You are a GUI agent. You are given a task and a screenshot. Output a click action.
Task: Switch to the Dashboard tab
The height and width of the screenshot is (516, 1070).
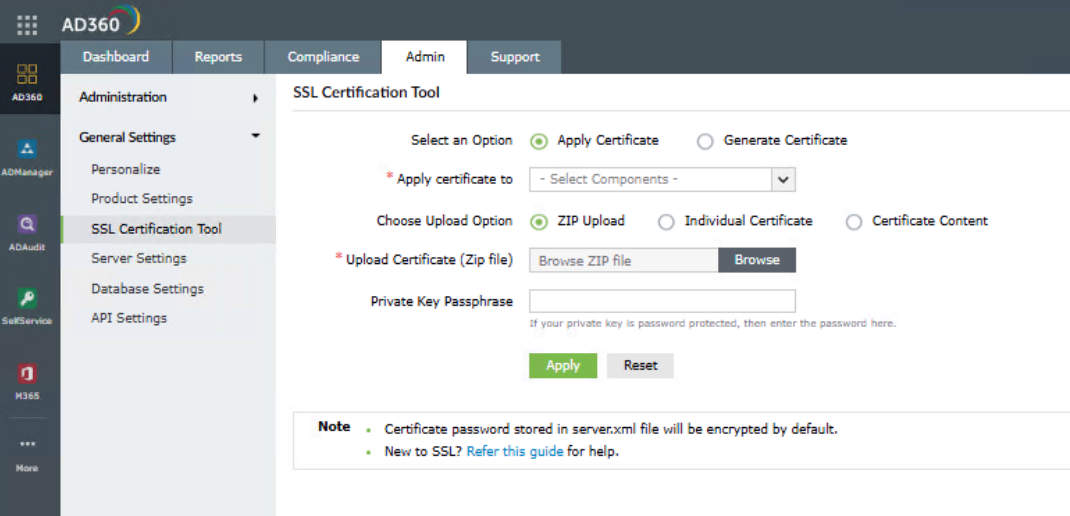click(x=116, y=57)
